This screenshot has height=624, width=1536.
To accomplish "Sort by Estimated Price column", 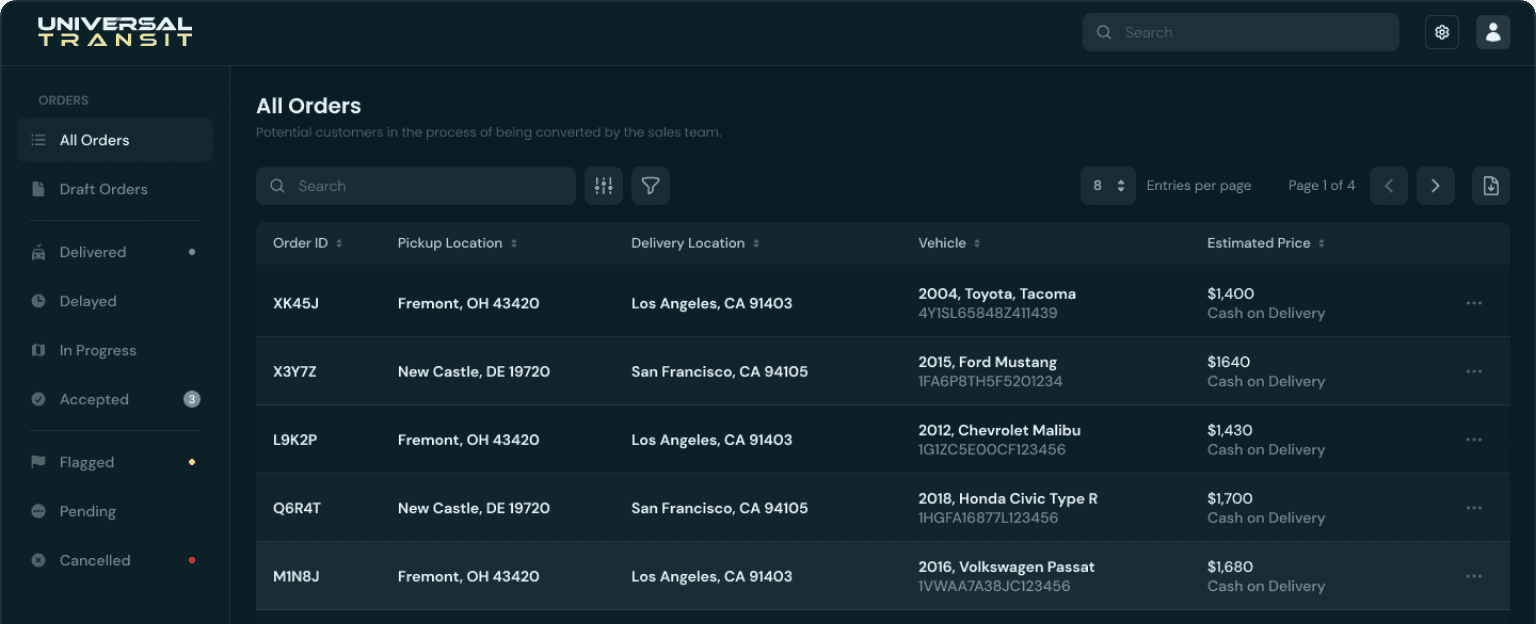I will (x=1265, y=243).
